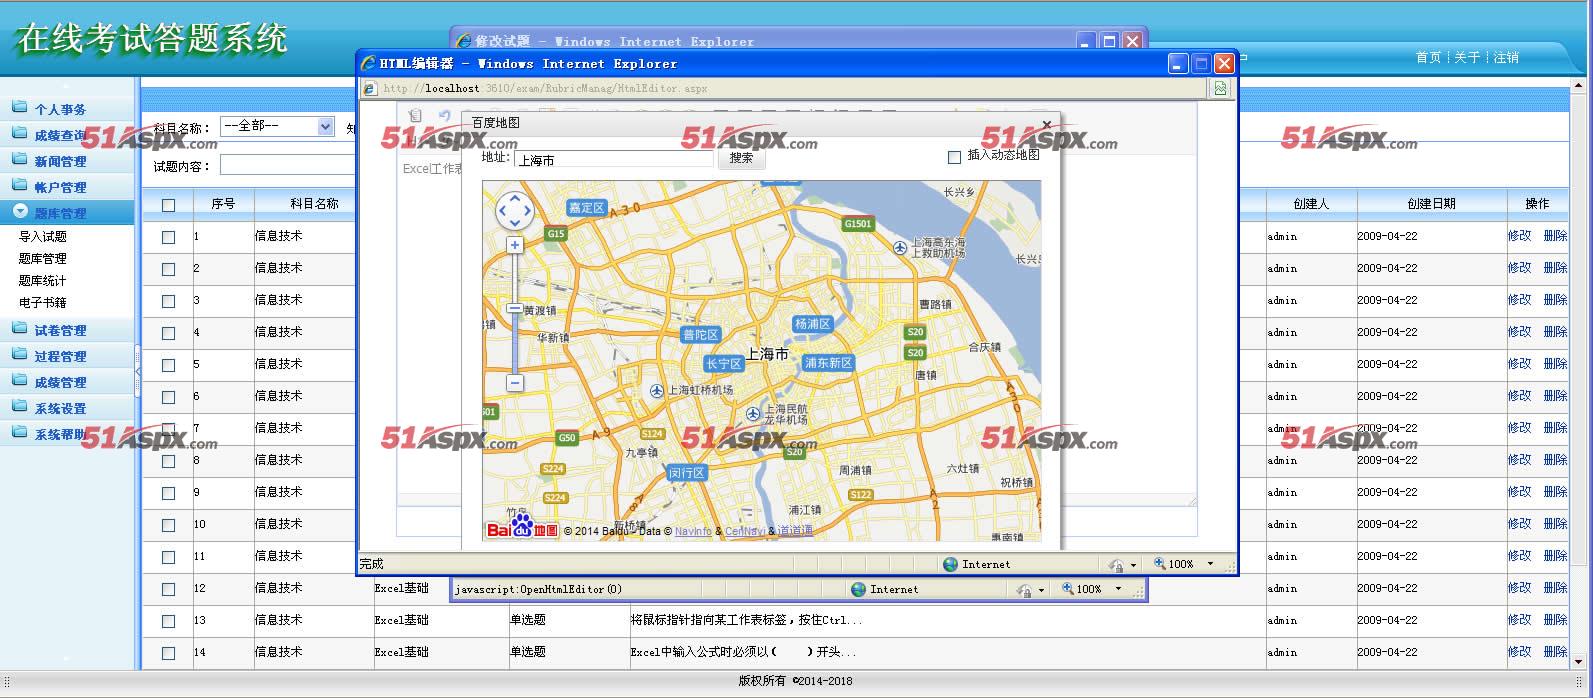
Task: Click the 嘉定区 district marker on map
Action: 586,208
